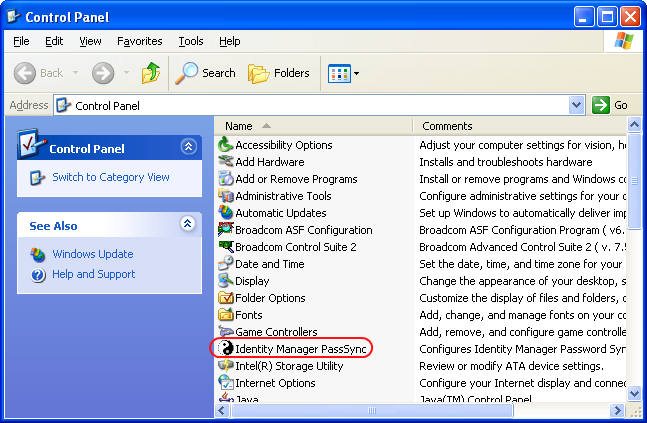Toggle the Folders pane button
Screen dimensions: 647x423
(x=279, y=73)
